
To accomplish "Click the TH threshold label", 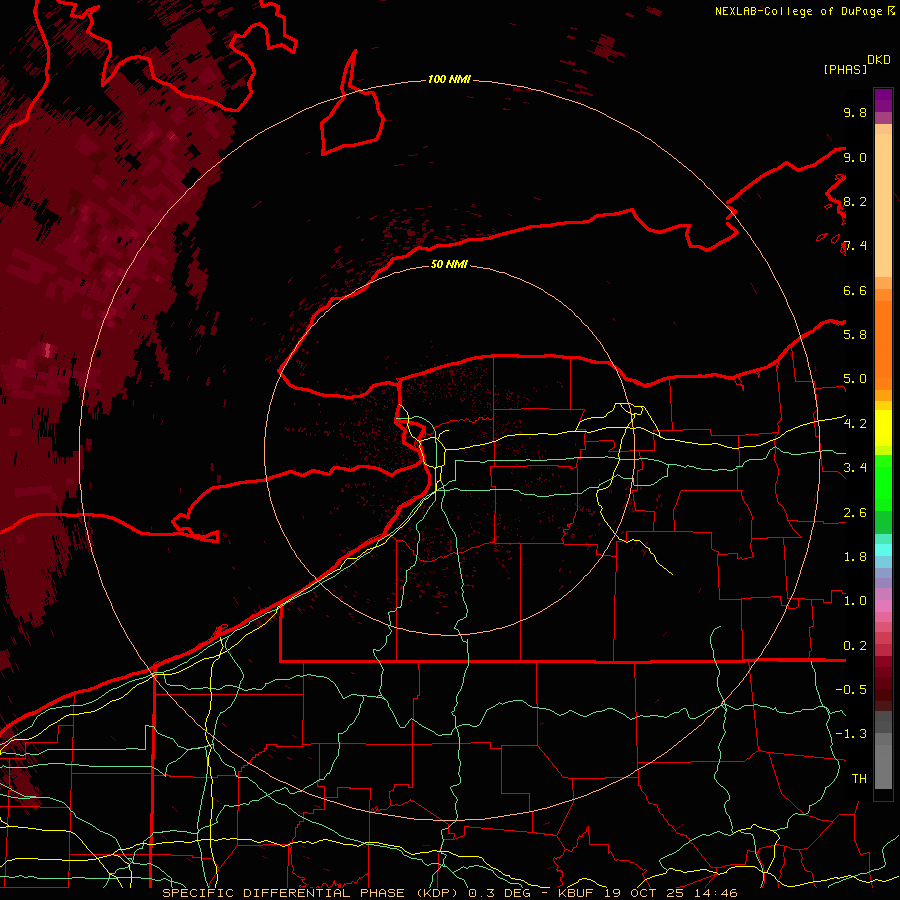I will [x=859, y=779].
